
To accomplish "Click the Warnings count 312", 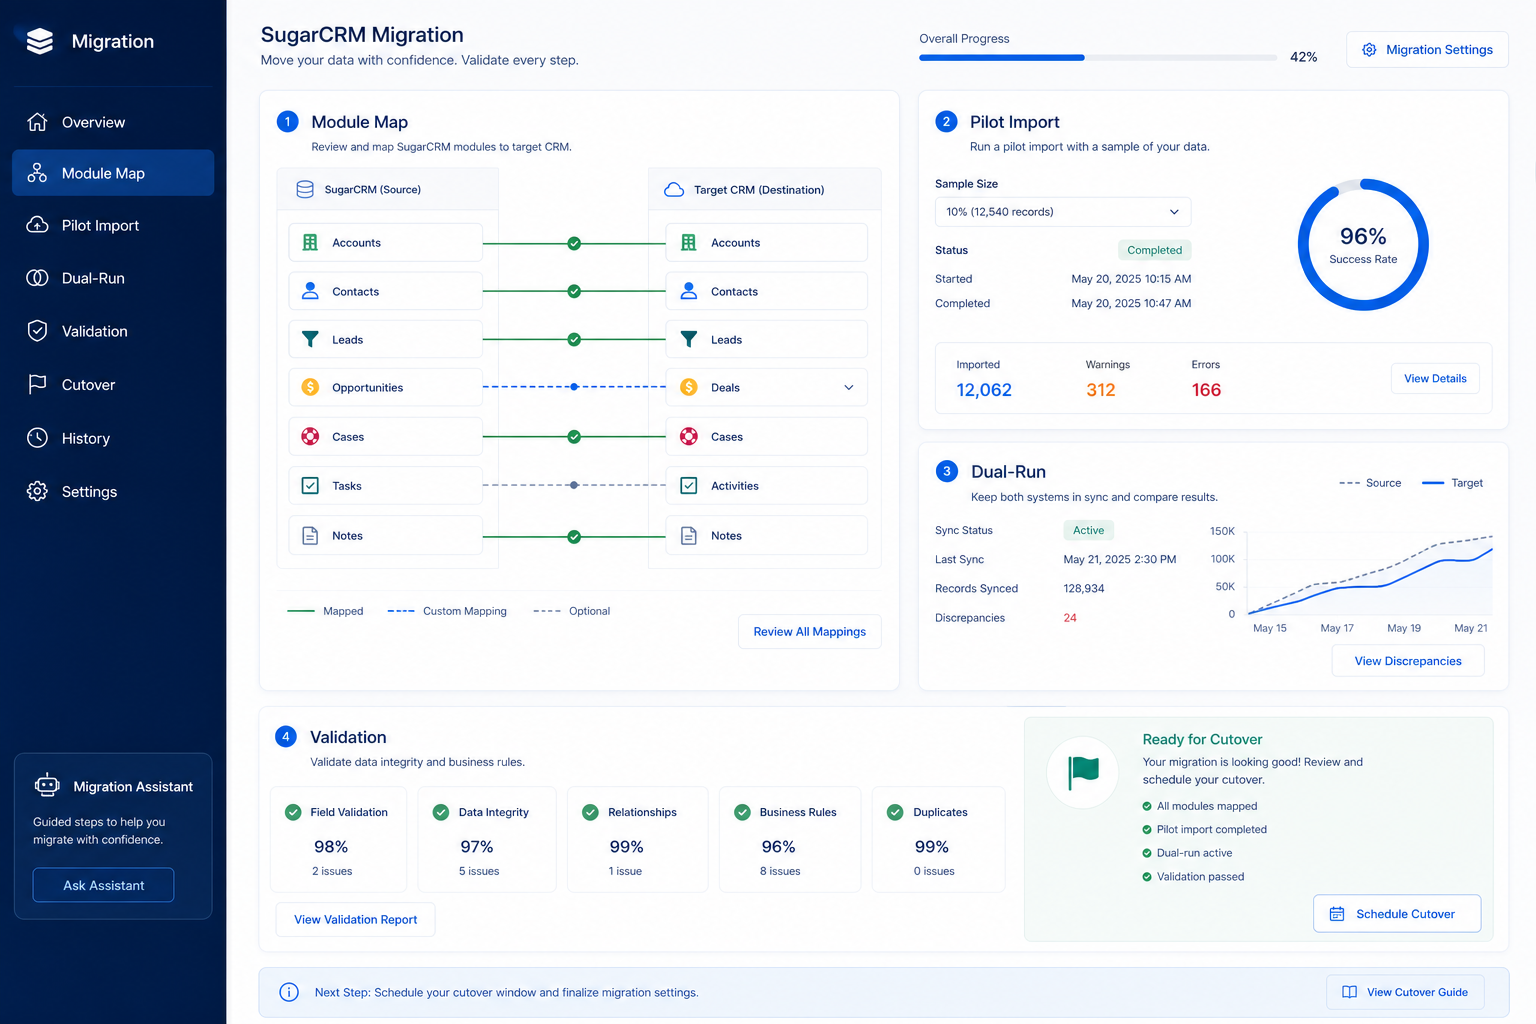I will 1100,390.
